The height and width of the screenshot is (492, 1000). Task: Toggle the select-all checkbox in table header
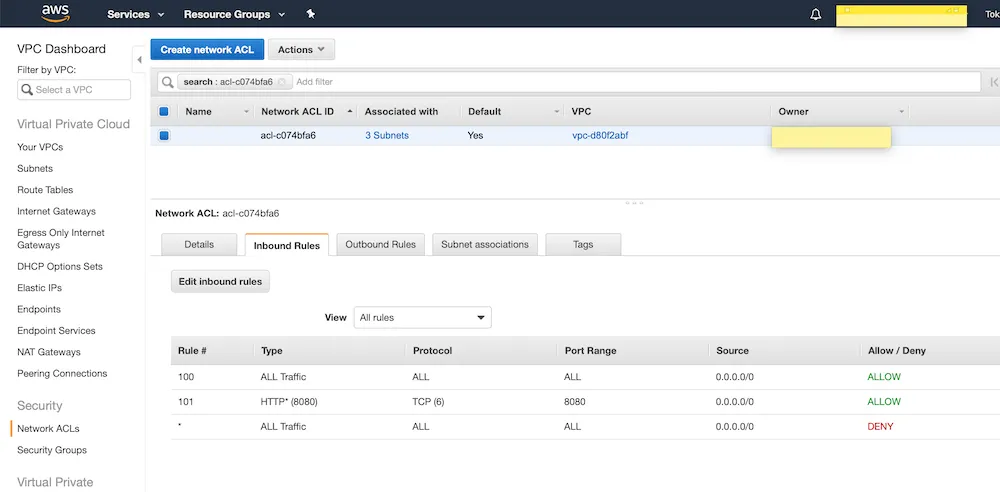click(x=164, y=111)
